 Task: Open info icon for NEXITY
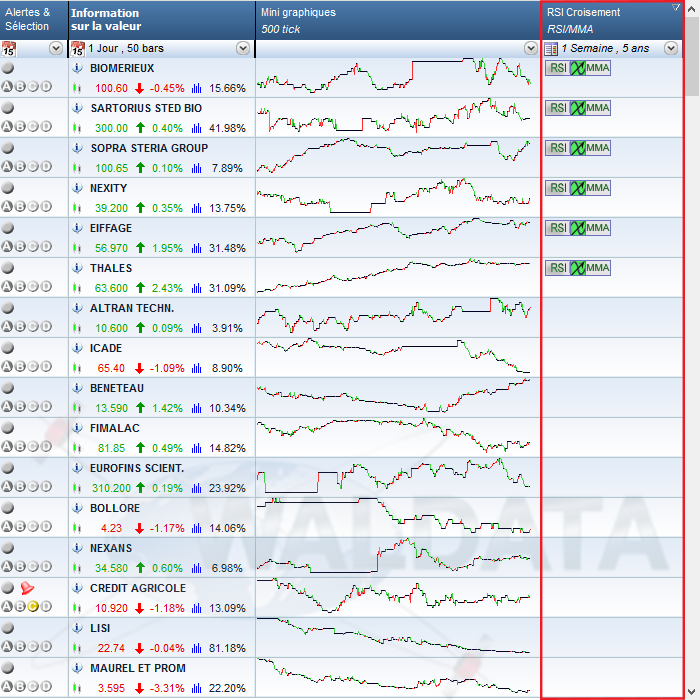(x=77, y=188)
